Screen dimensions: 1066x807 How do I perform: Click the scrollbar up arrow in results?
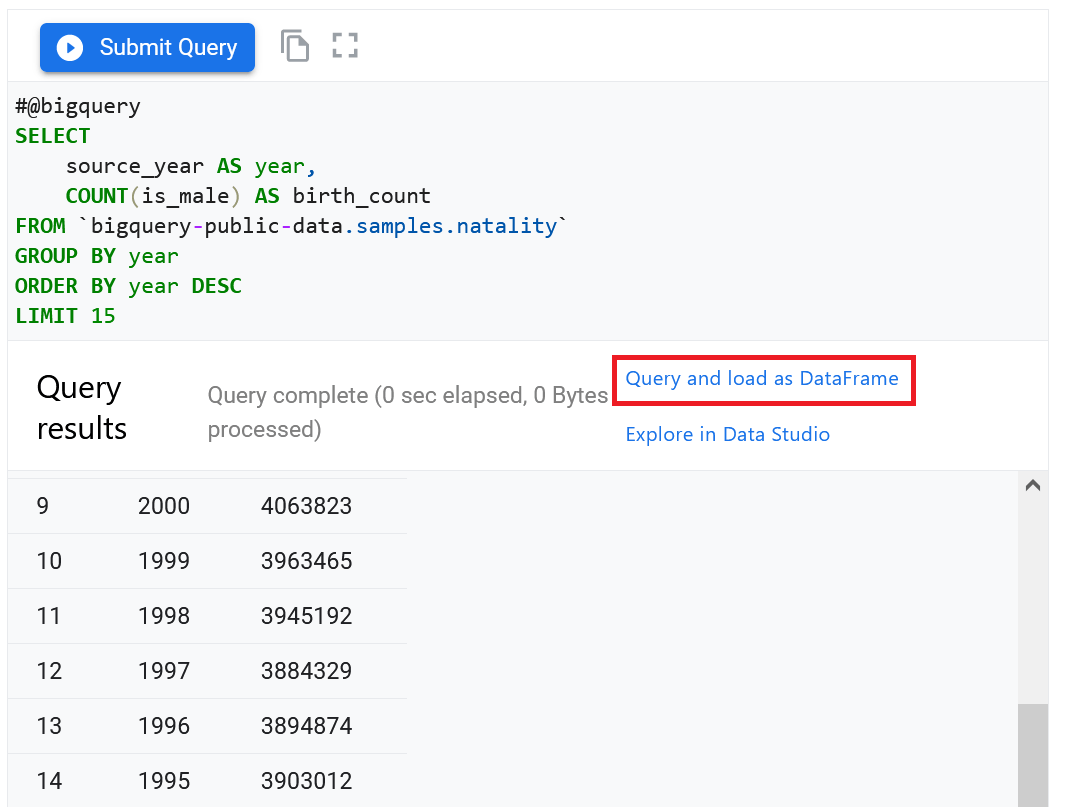coord(1033,485)
